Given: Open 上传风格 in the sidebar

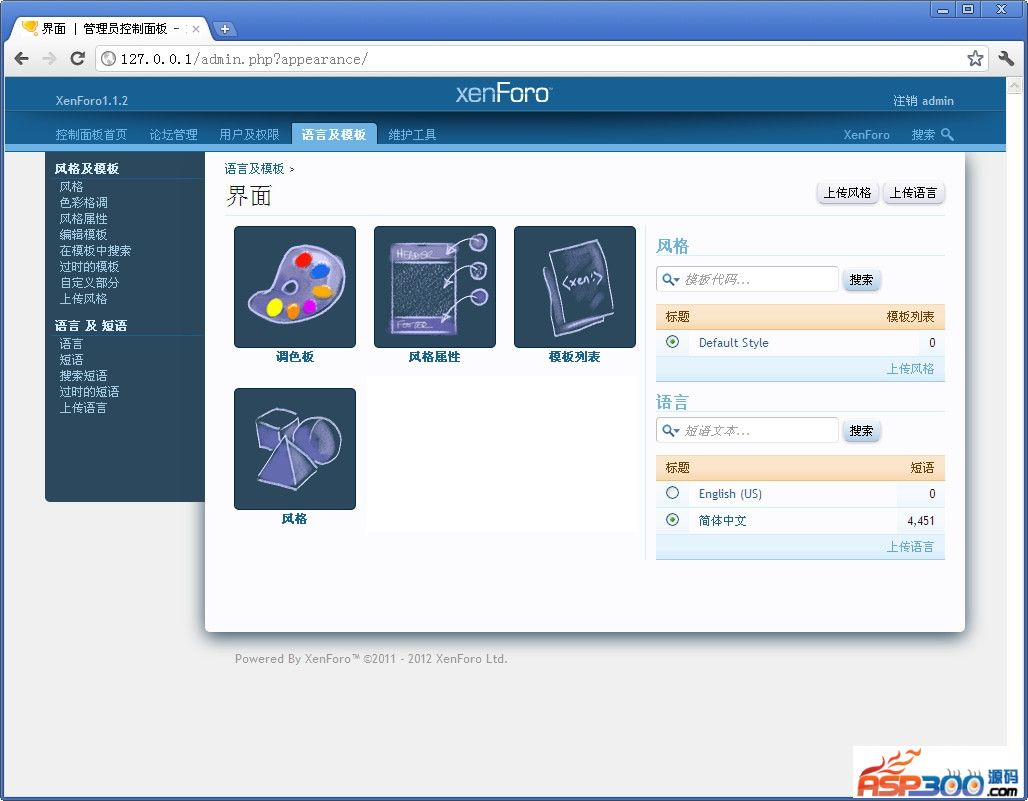Looking at the screenshot, I should coord(83,298).
